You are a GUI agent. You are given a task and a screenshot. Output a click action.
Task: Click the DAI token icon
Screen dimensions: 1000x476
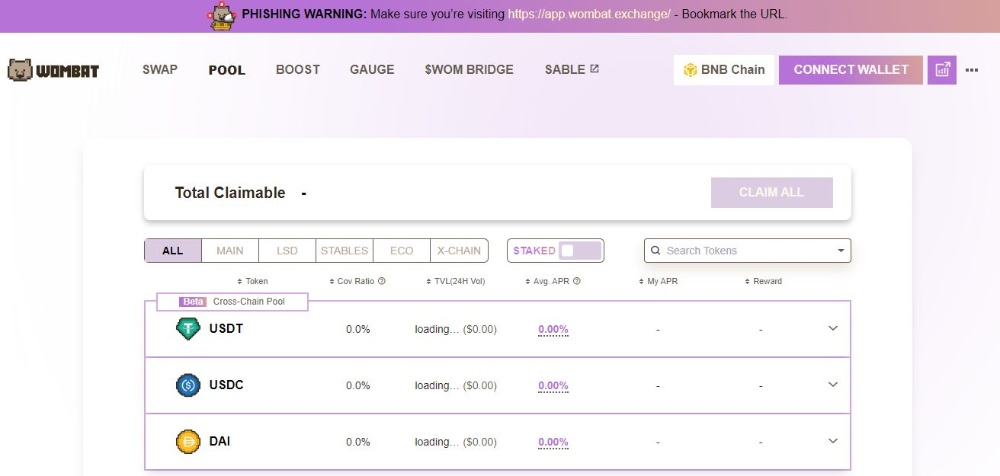[x=188, y=441]
